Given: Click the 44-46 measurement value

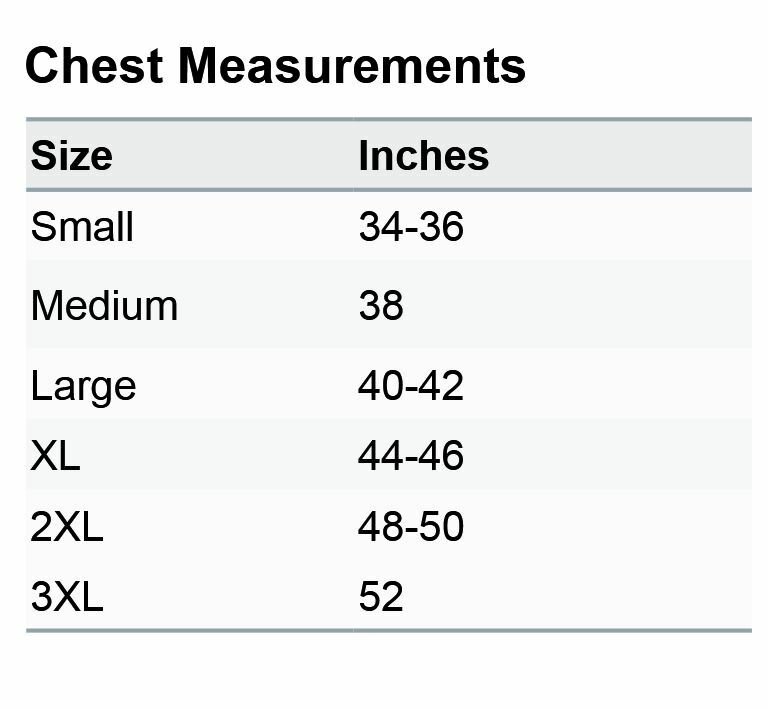Looking at the screenshot, I should coord(410,455).
